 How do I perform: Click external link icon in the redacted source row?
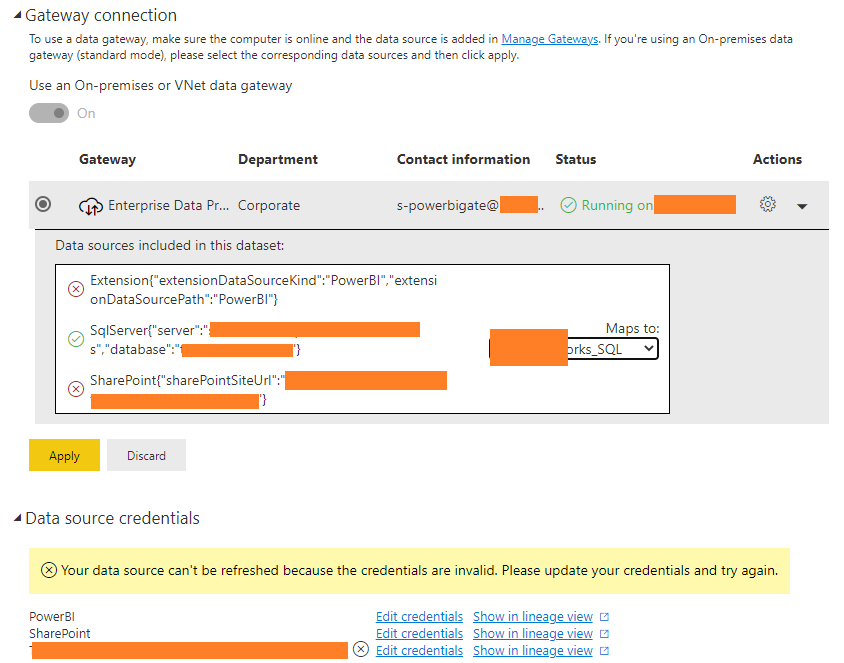(x=604, y=651)
